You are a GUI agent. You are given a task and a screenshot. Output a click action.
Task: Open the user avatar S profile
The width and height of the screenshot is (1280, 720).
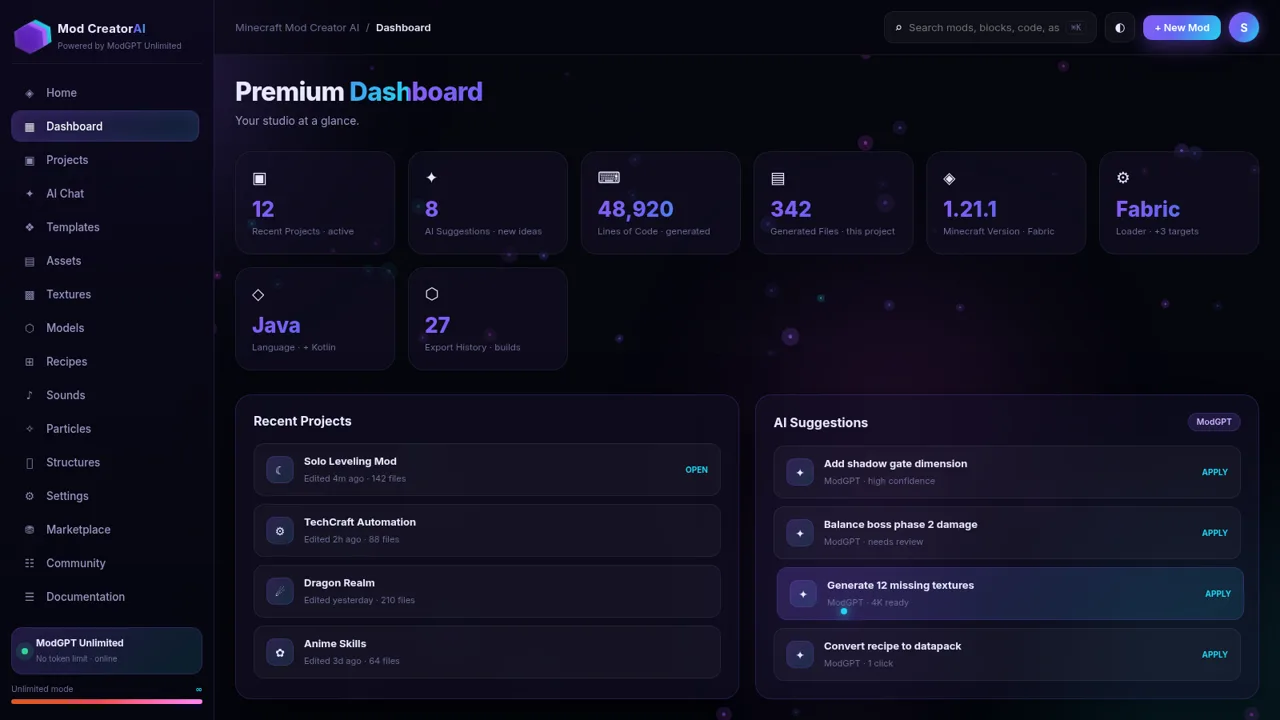1244,28
